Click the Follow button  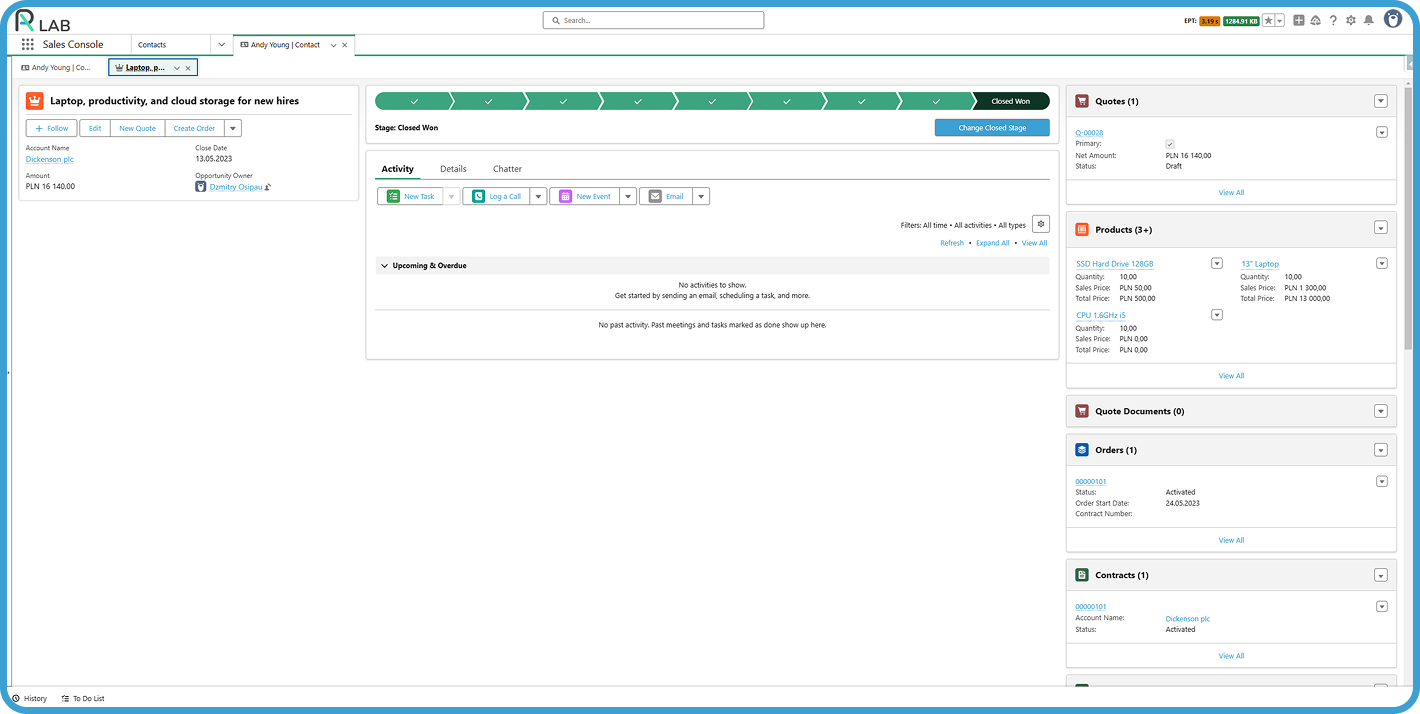(53, 128)
